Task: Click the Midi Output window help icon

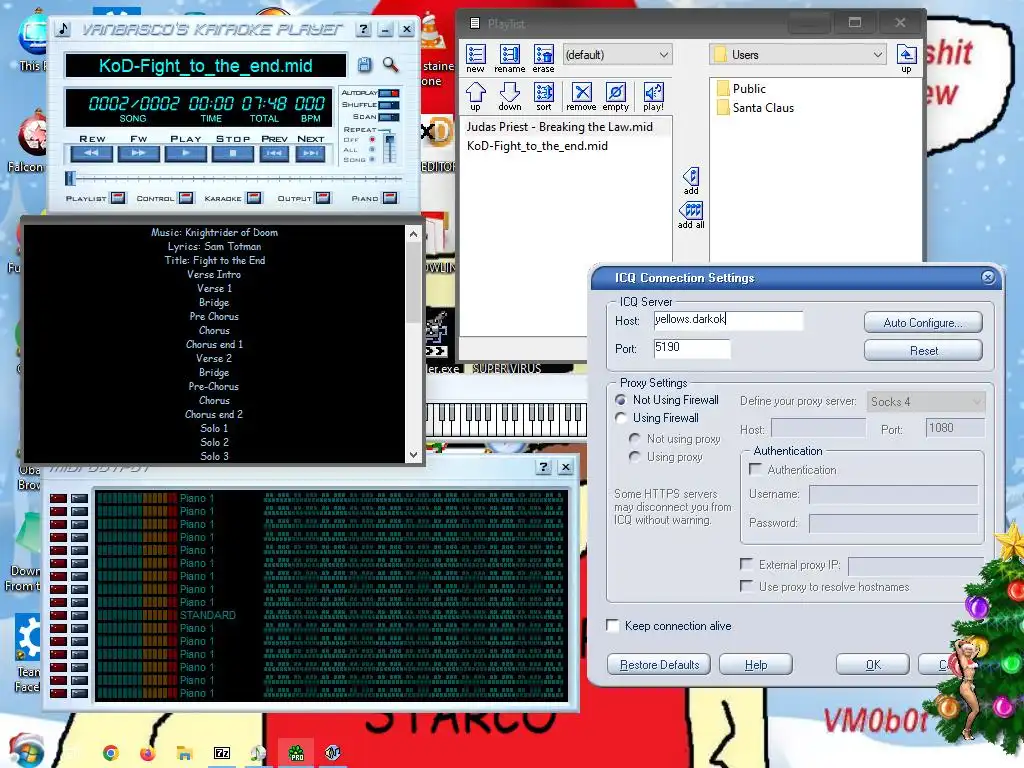Action: (543, 467)
